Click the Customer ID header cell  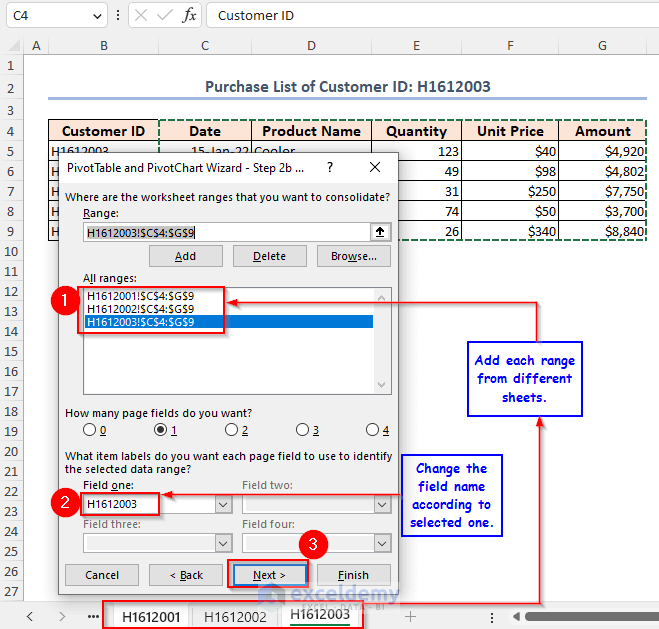pyautogui.click(x=103, y=131)
